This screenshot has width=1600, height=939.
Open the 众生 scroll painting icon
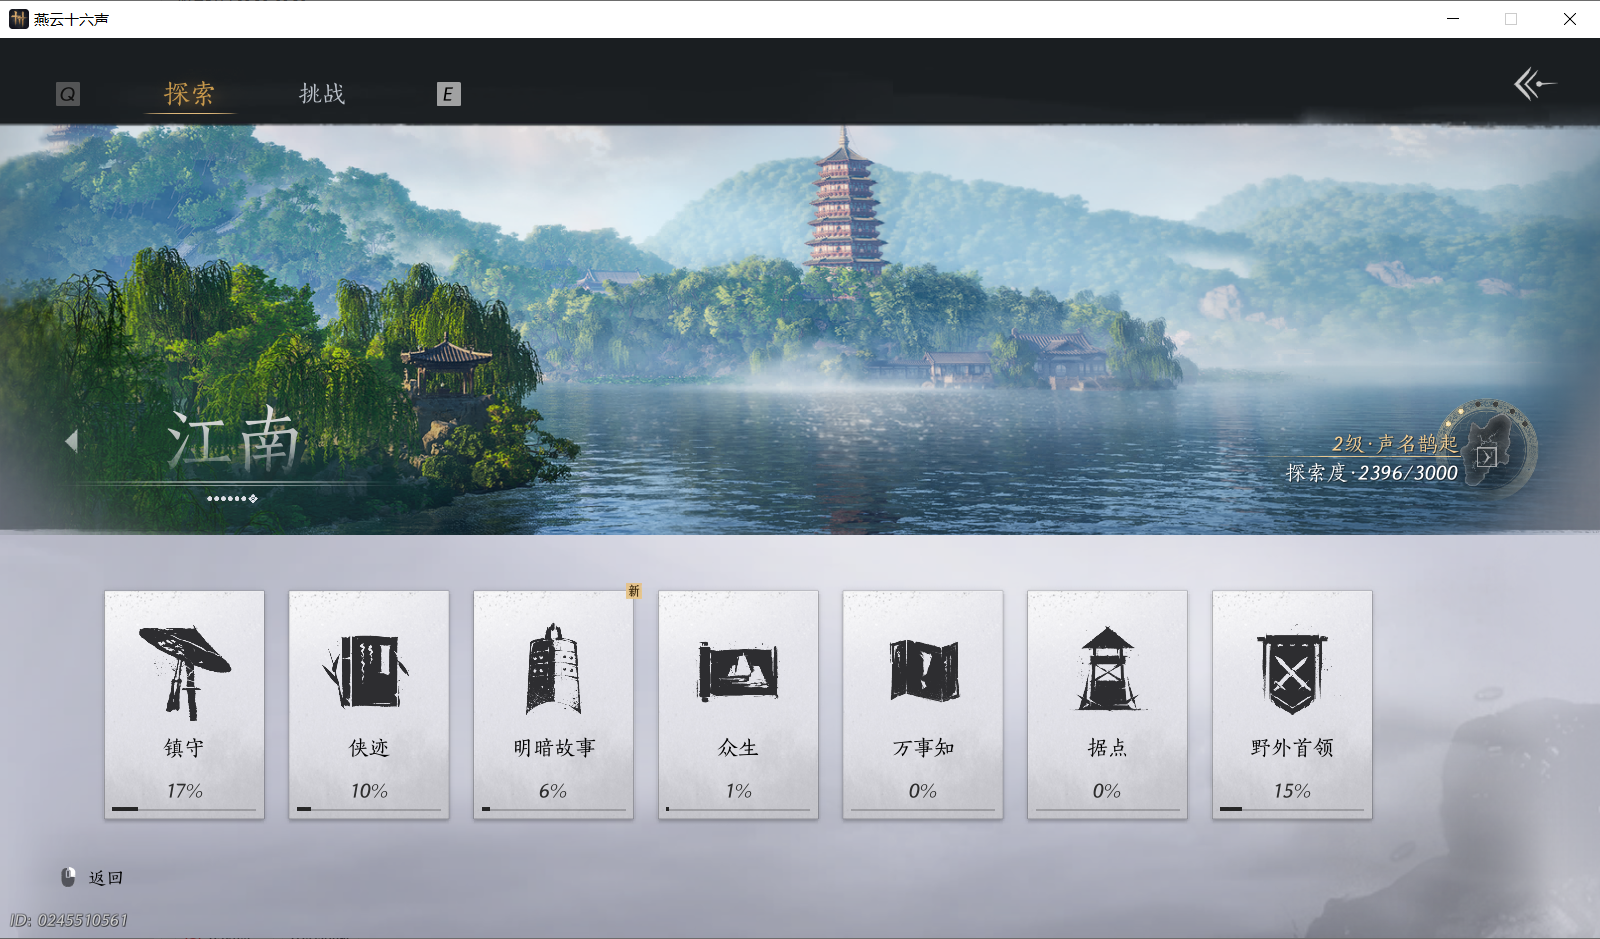point(738,670)
